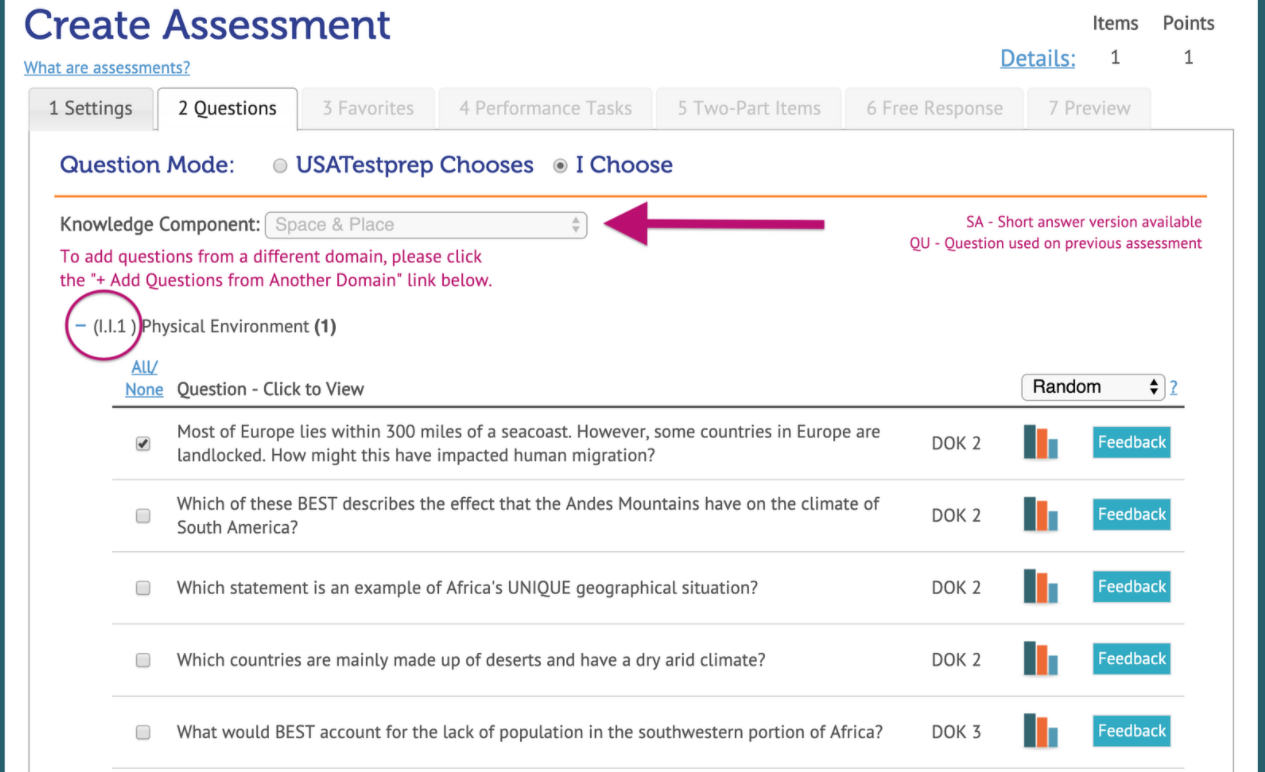
Task: Switch to the 1 Settings tab
Action: tap(91, 109)
